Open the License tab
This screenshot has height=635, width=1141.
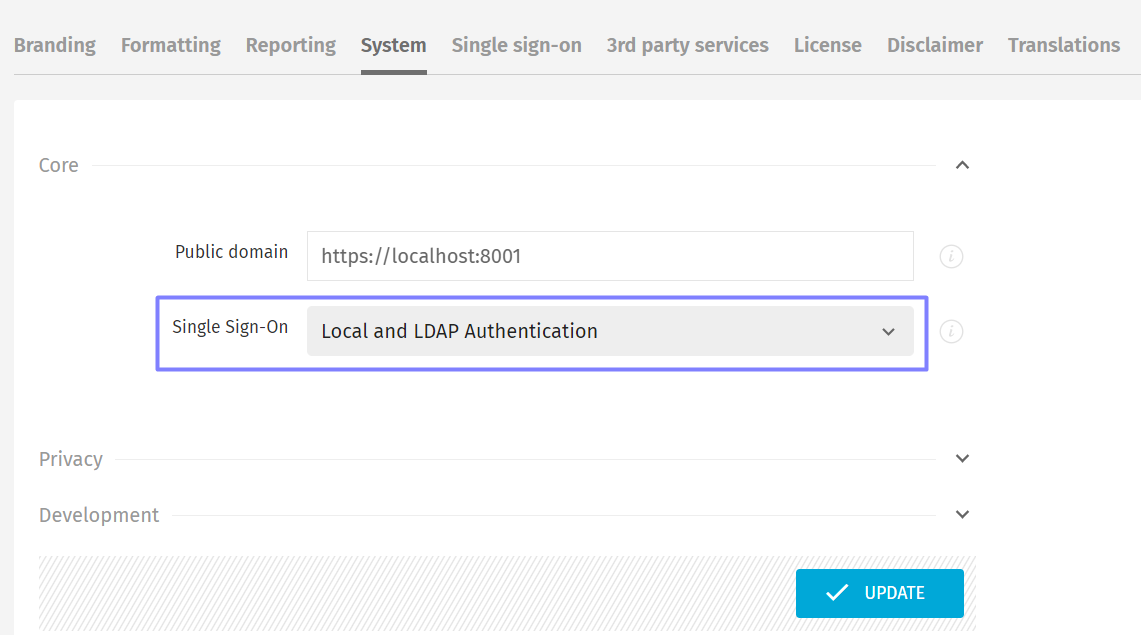(827, 45)
